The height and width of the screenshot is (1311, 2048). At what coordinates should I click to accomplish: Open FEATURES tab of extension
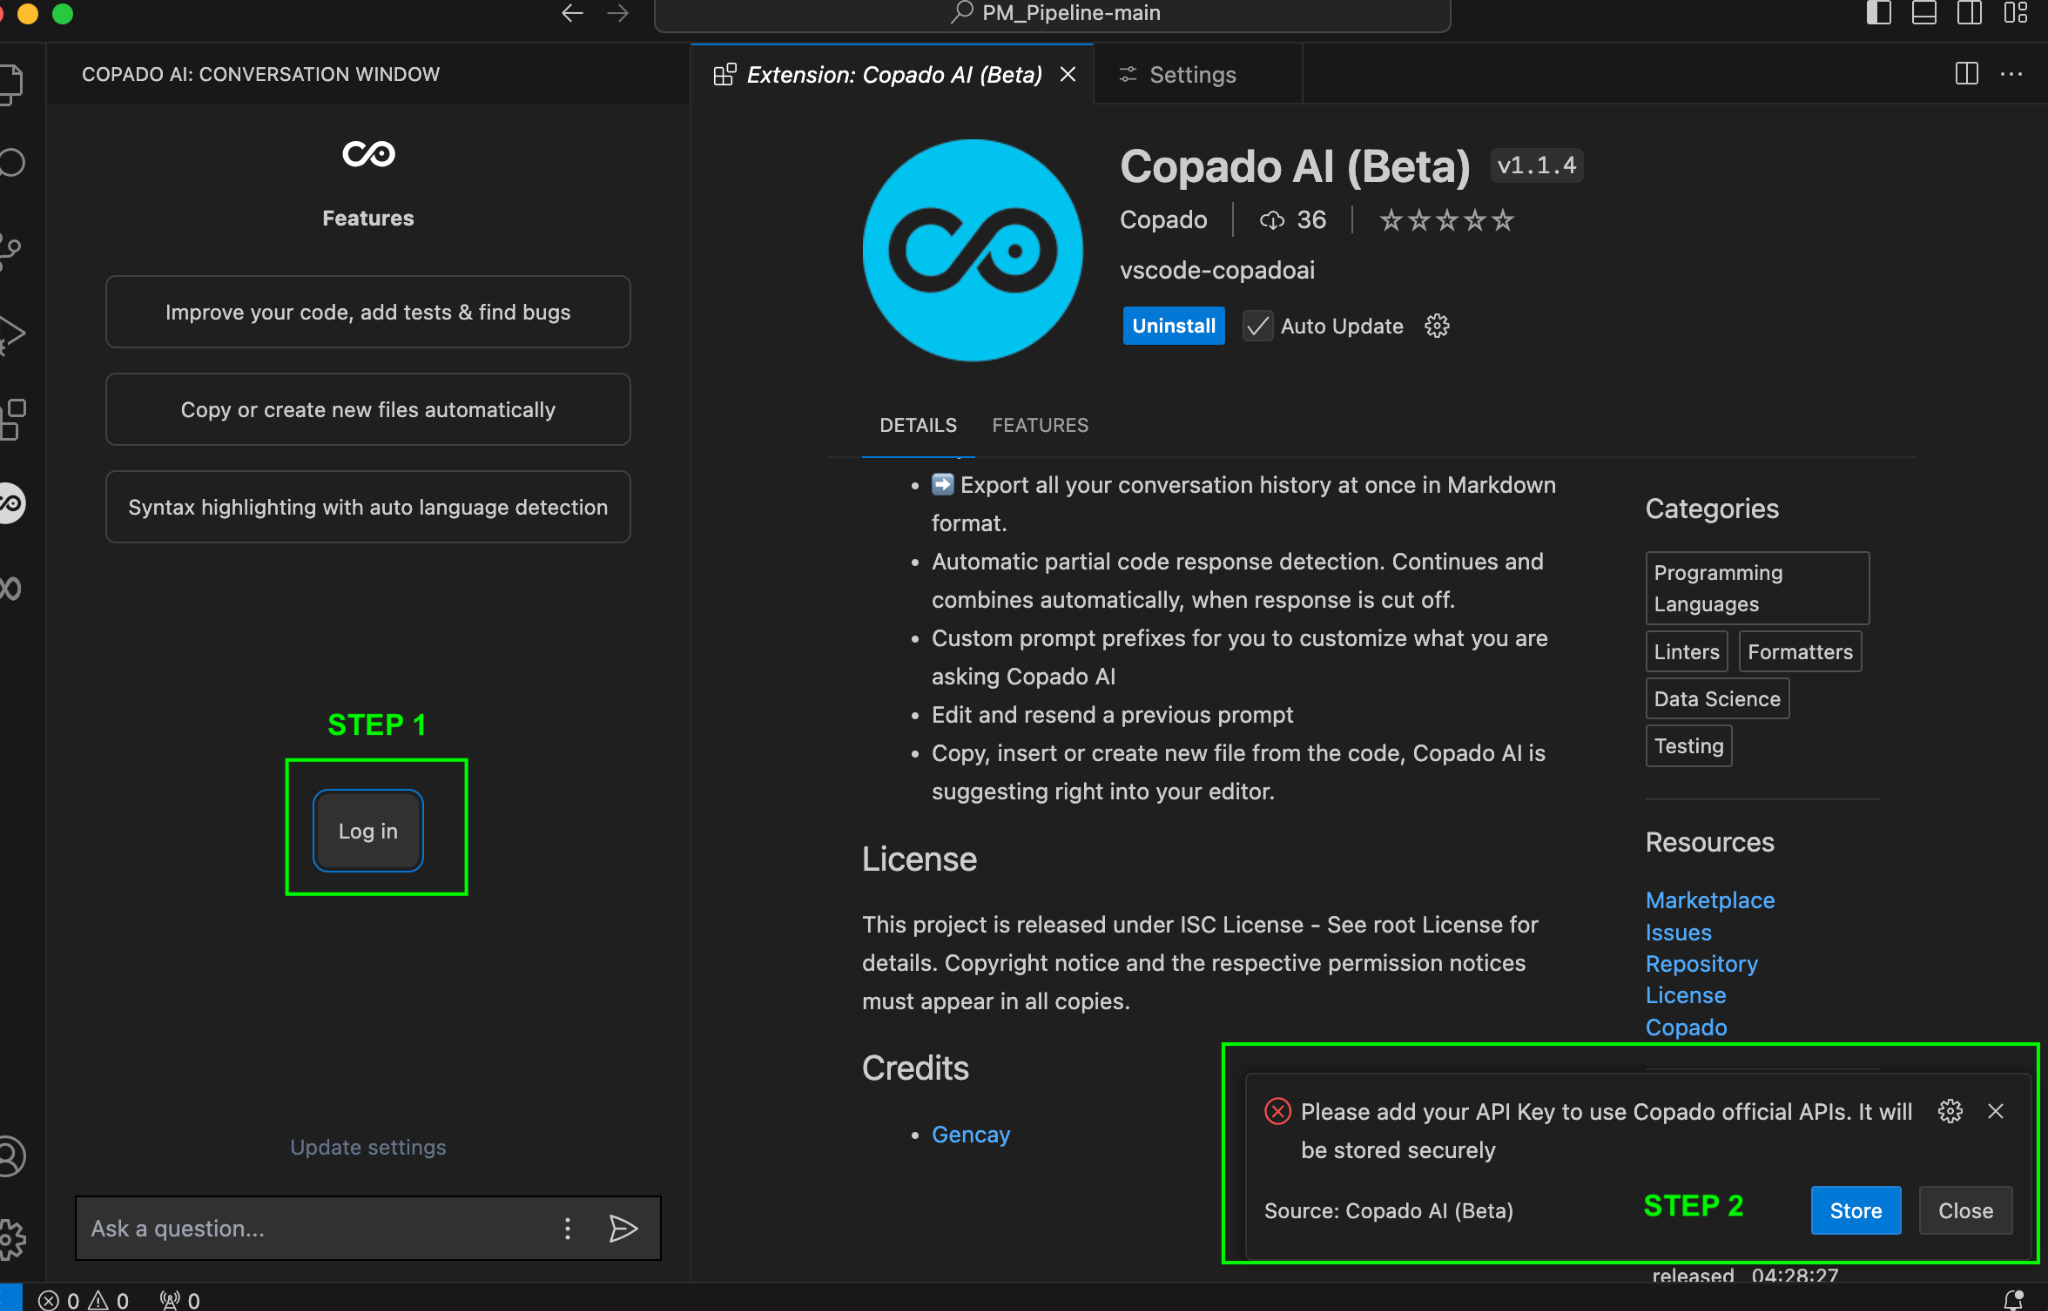tap(1040, 425)
